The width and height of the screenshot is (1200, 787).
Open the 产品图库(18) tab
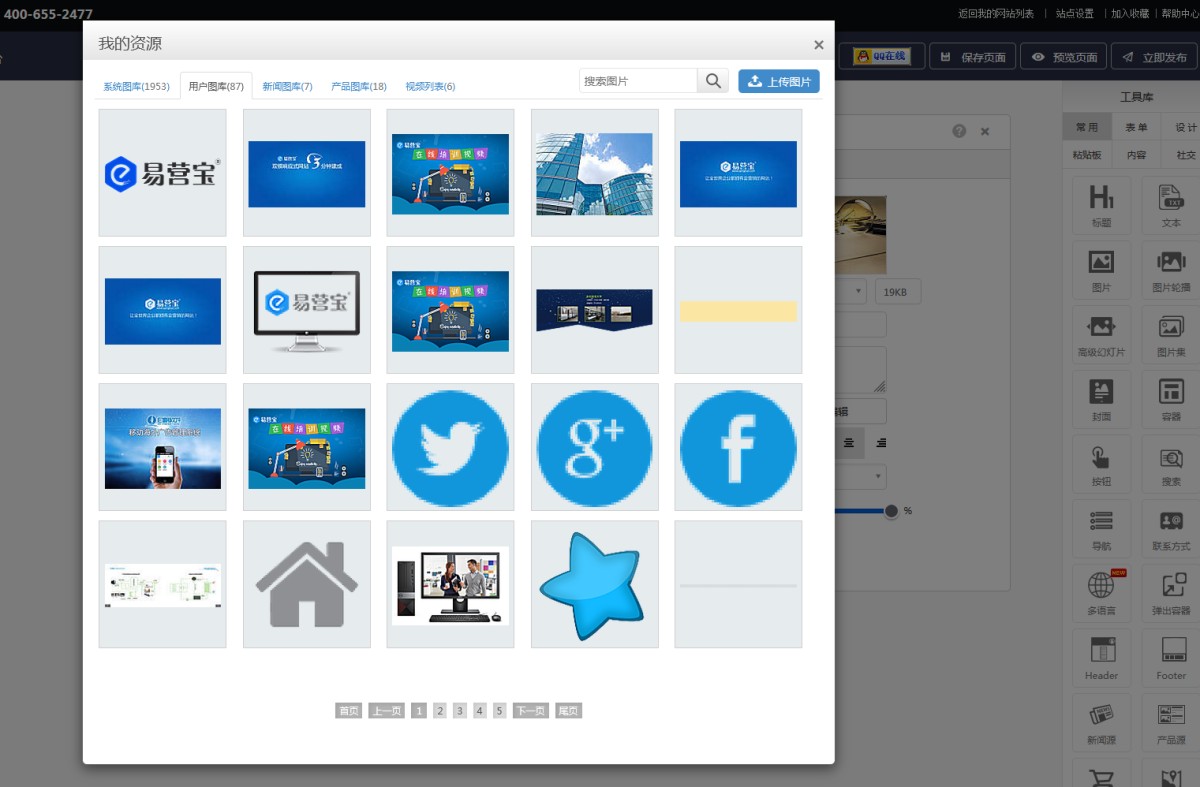pyautogui.click(x=359, y=87)
